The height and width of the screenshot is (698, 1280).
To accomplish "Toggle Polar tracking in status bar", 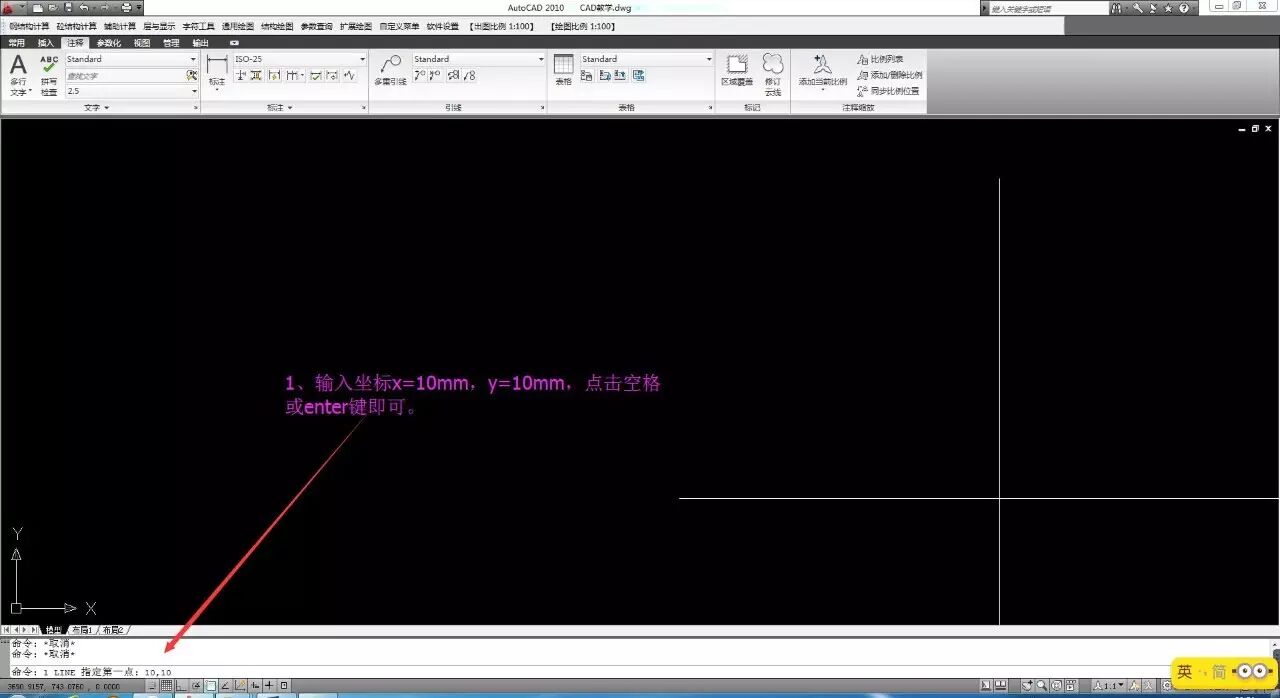I will click(196, 685).
